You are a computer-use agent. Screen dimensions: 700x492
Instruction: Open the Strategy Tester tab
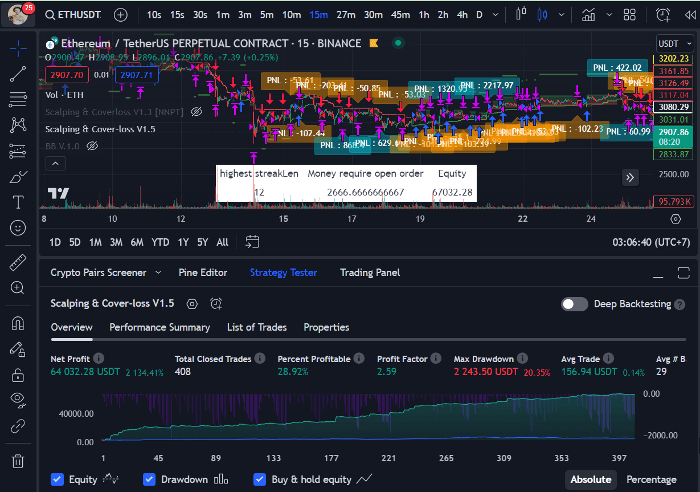click(283, 272)
